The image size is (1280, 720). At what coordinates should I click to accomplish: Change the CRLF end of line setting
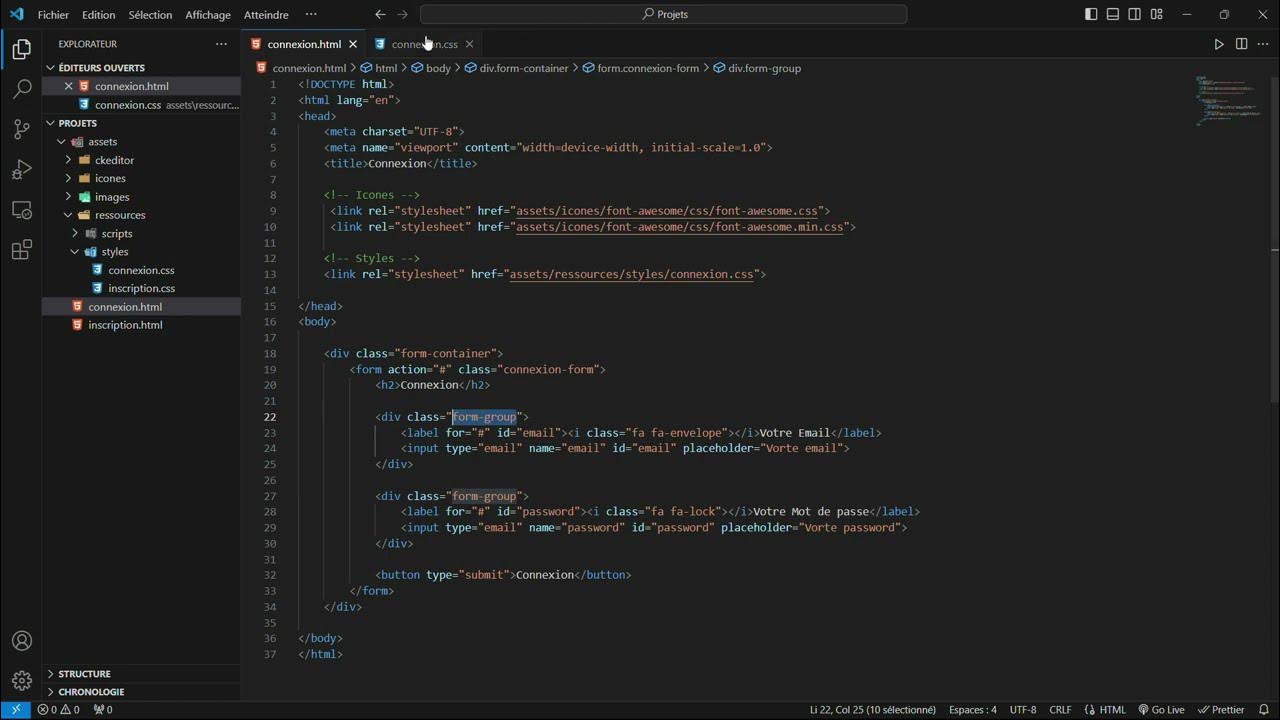[1060, 710]
